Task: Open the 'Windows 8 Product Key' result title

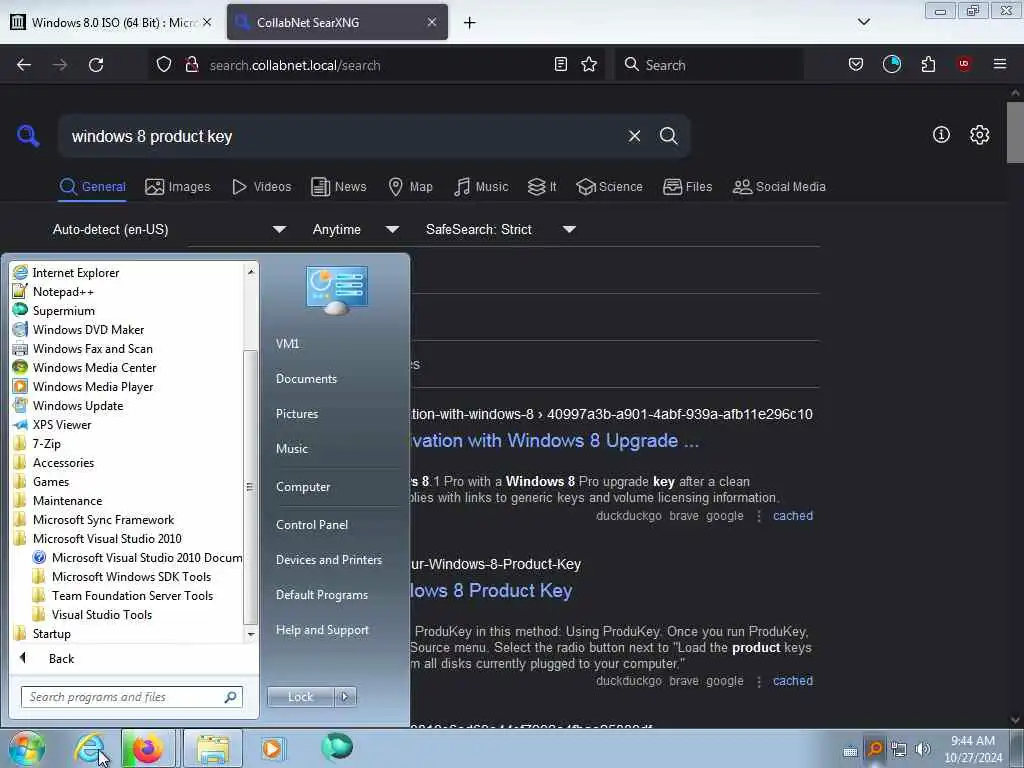Action: click(491, 590)
